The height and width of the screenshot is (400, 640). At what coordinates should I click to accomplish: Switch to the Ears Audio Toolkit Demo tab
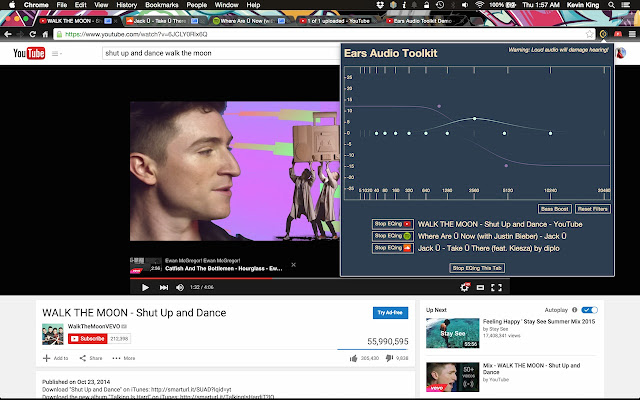pos(422,21)
